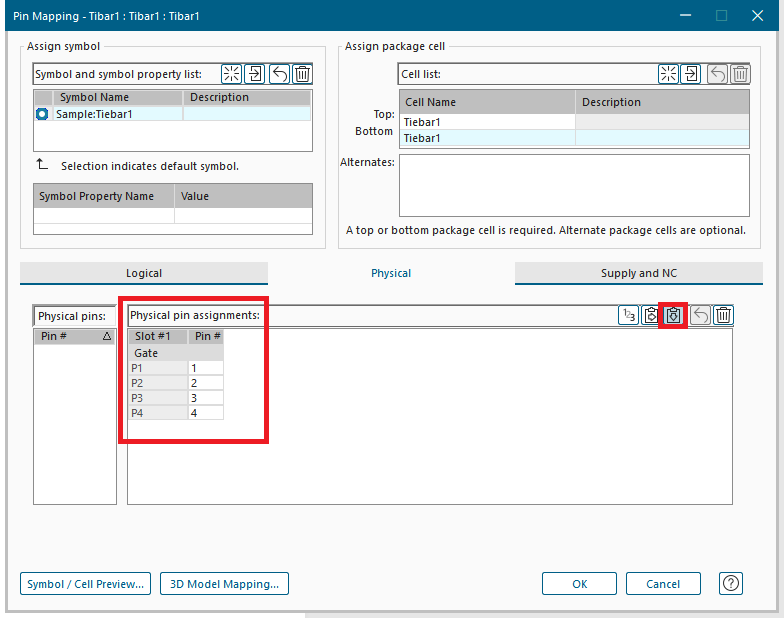Edit pin number cell for P2
The width and height of the screenshot is (784, 618).
pos(206,383)
